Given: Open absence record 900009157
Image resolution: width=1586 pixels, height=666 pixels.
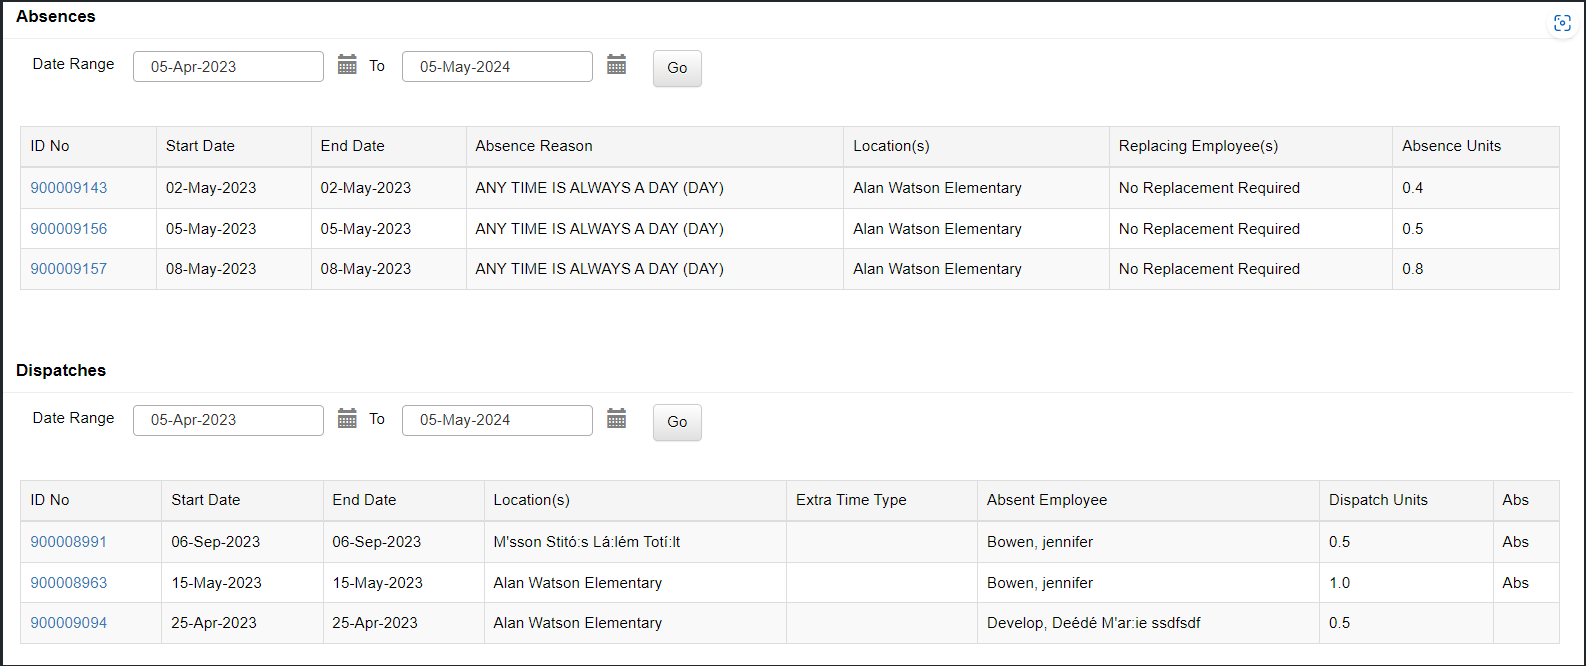Looking at the screenshot, I should click(x=69, y=269).
